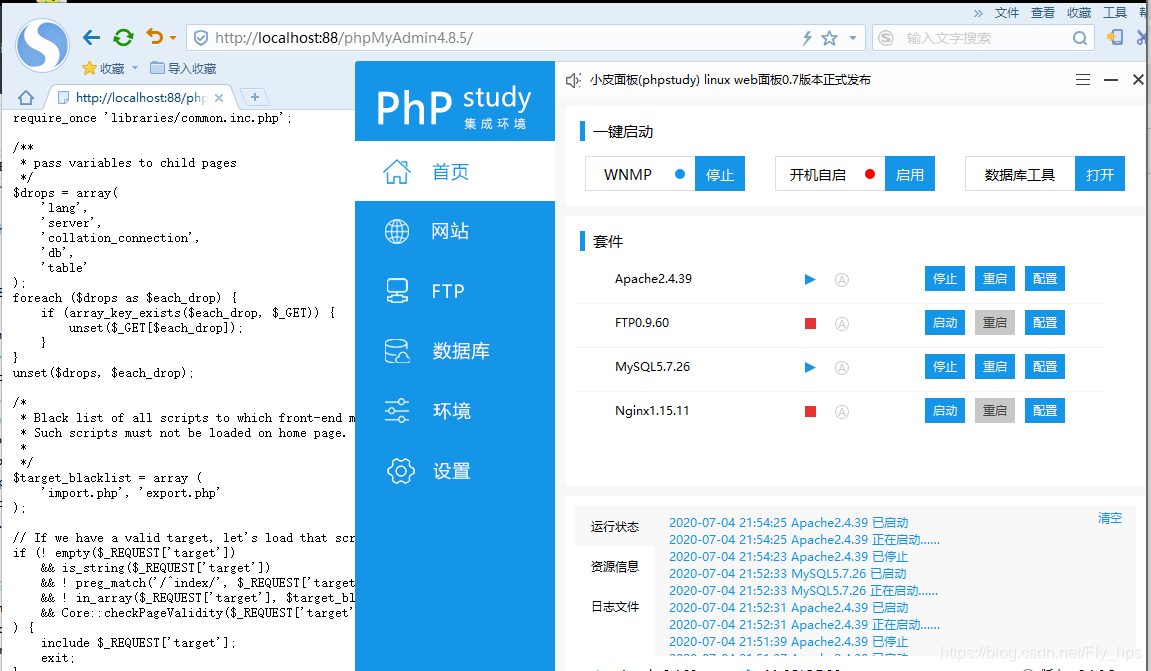Click the Sogou browser logo
This screenshot has height=671, width=1151.
pyautogui.click(x=43, y=46)
